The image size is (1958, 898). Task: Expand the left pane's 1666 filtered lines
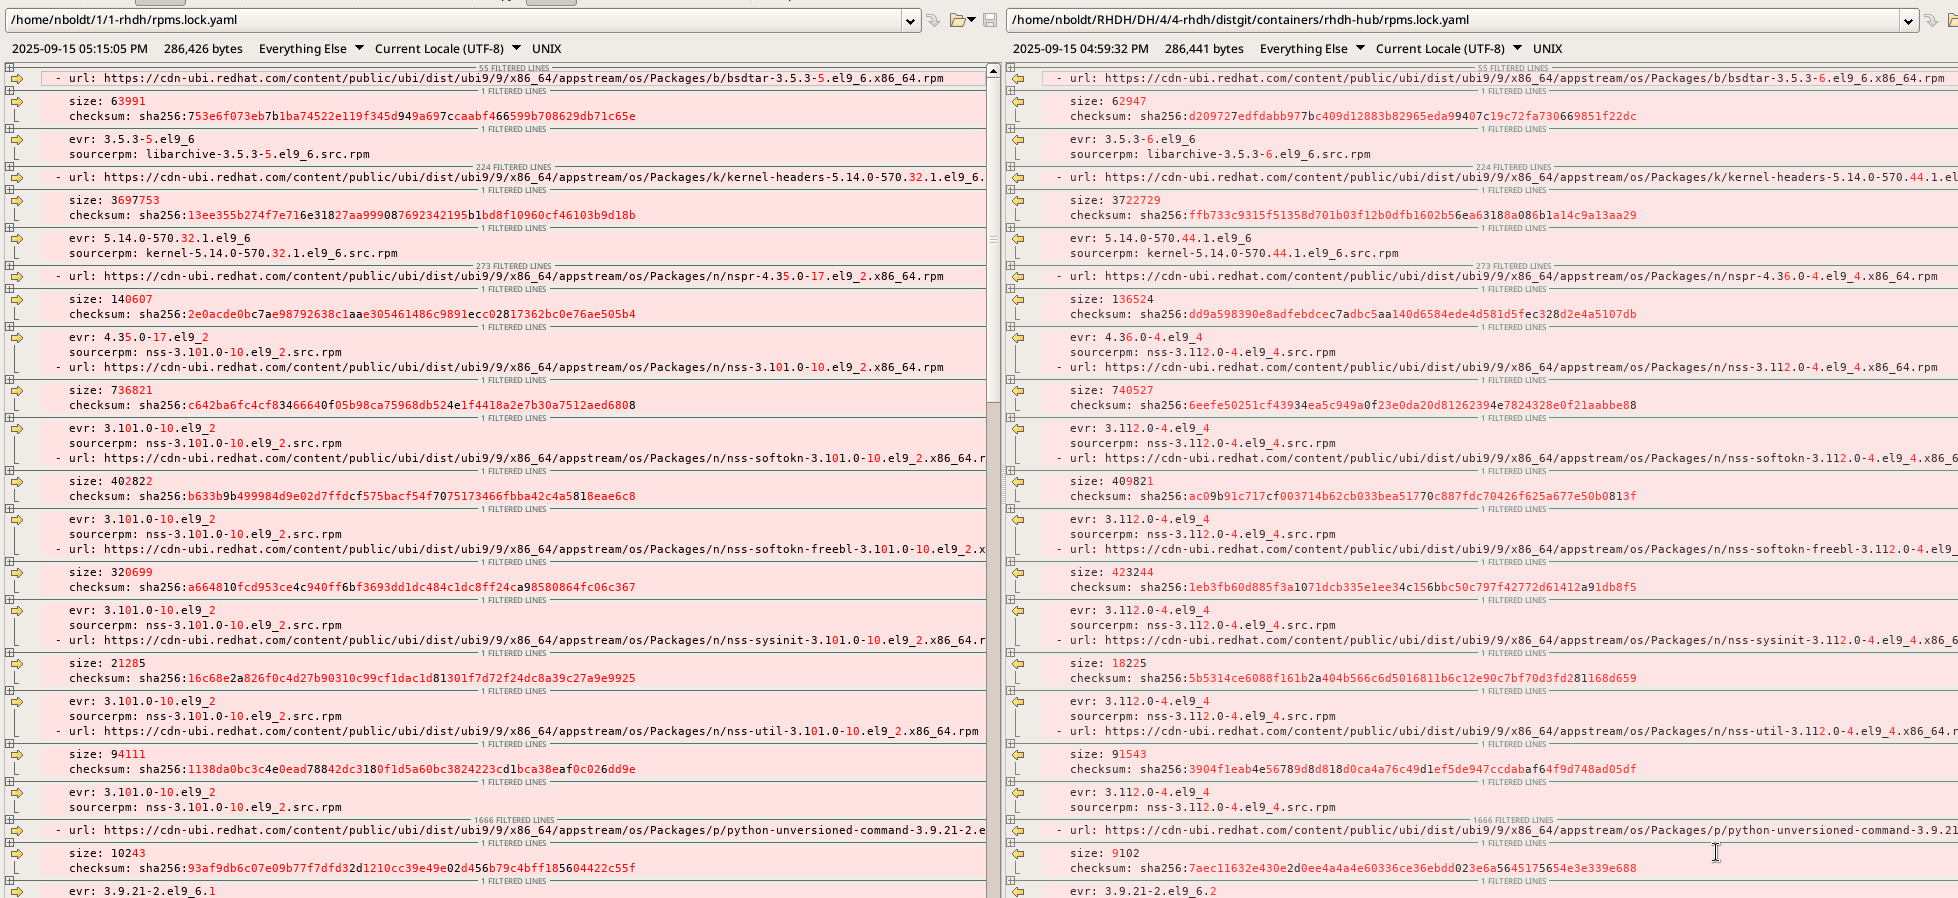[x=9, y=820]
